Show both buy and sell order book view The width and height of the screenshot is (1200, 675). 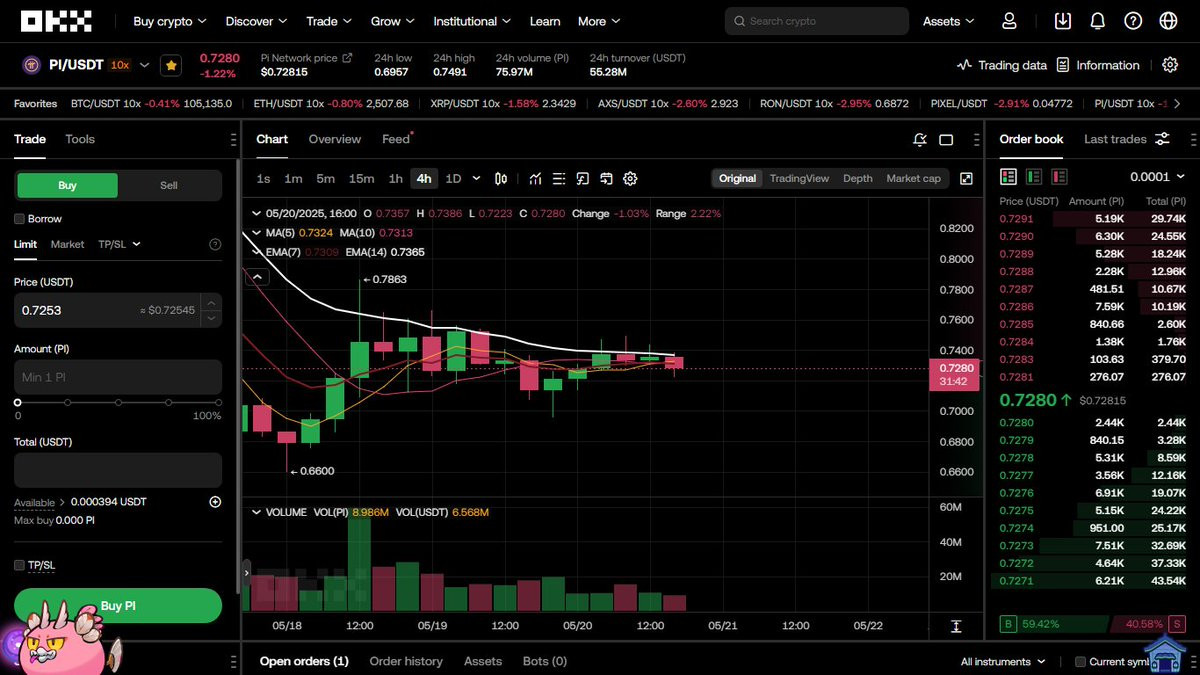pos(1008,176)
